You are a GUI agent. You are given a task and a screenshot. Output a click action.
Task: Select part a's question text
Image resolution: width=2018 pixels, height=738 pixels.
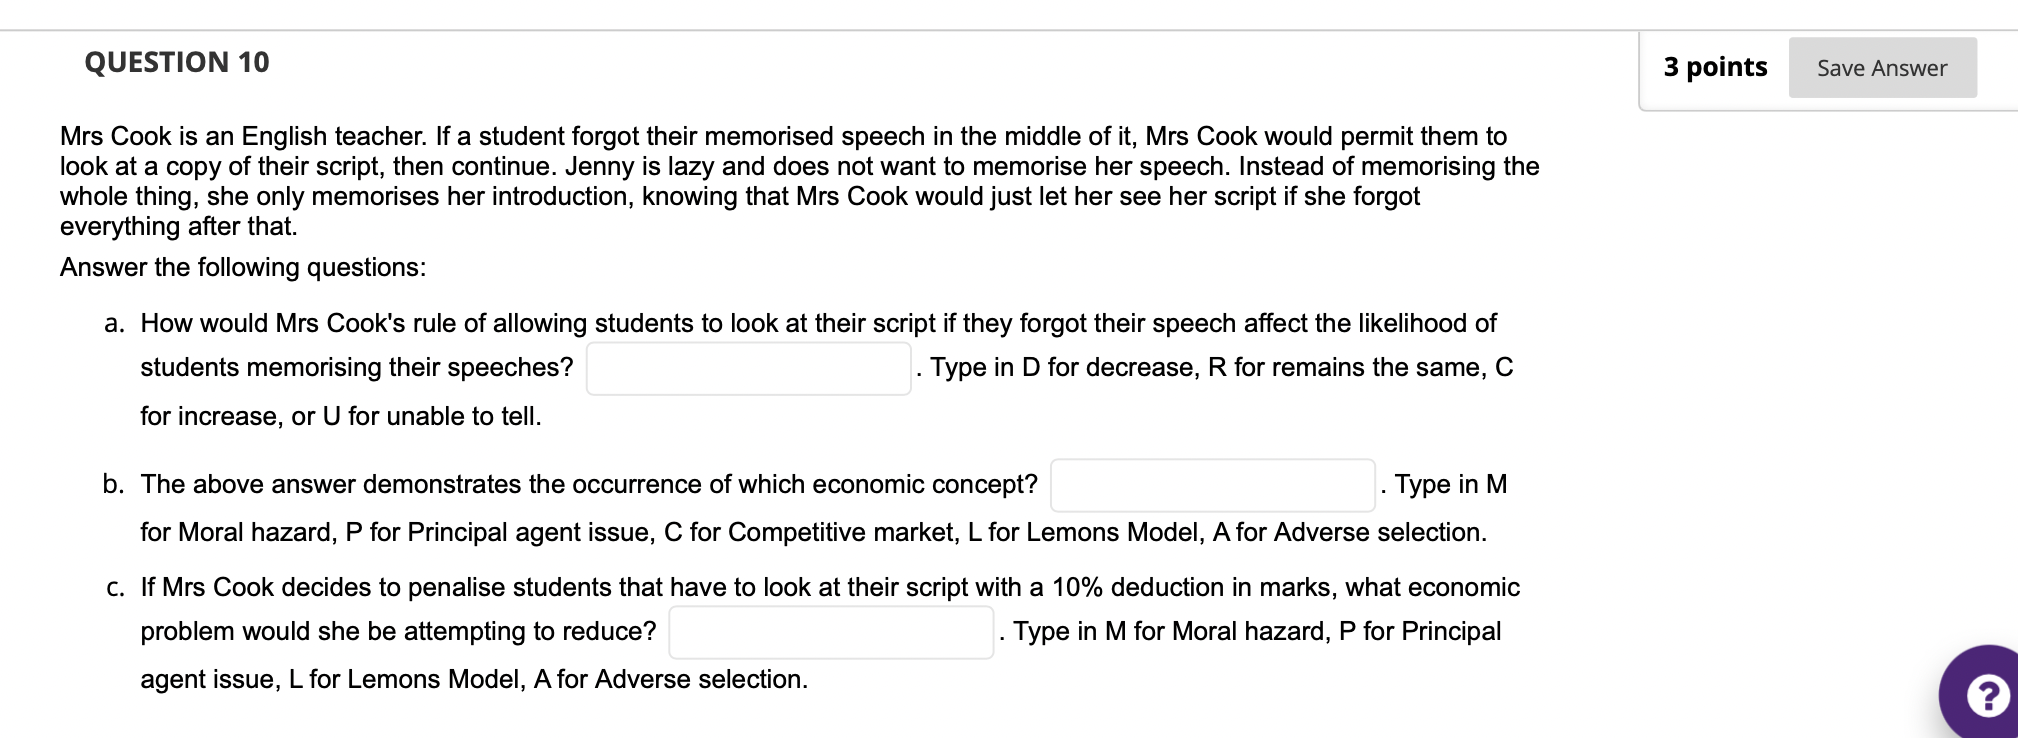(x=700, y=322)
